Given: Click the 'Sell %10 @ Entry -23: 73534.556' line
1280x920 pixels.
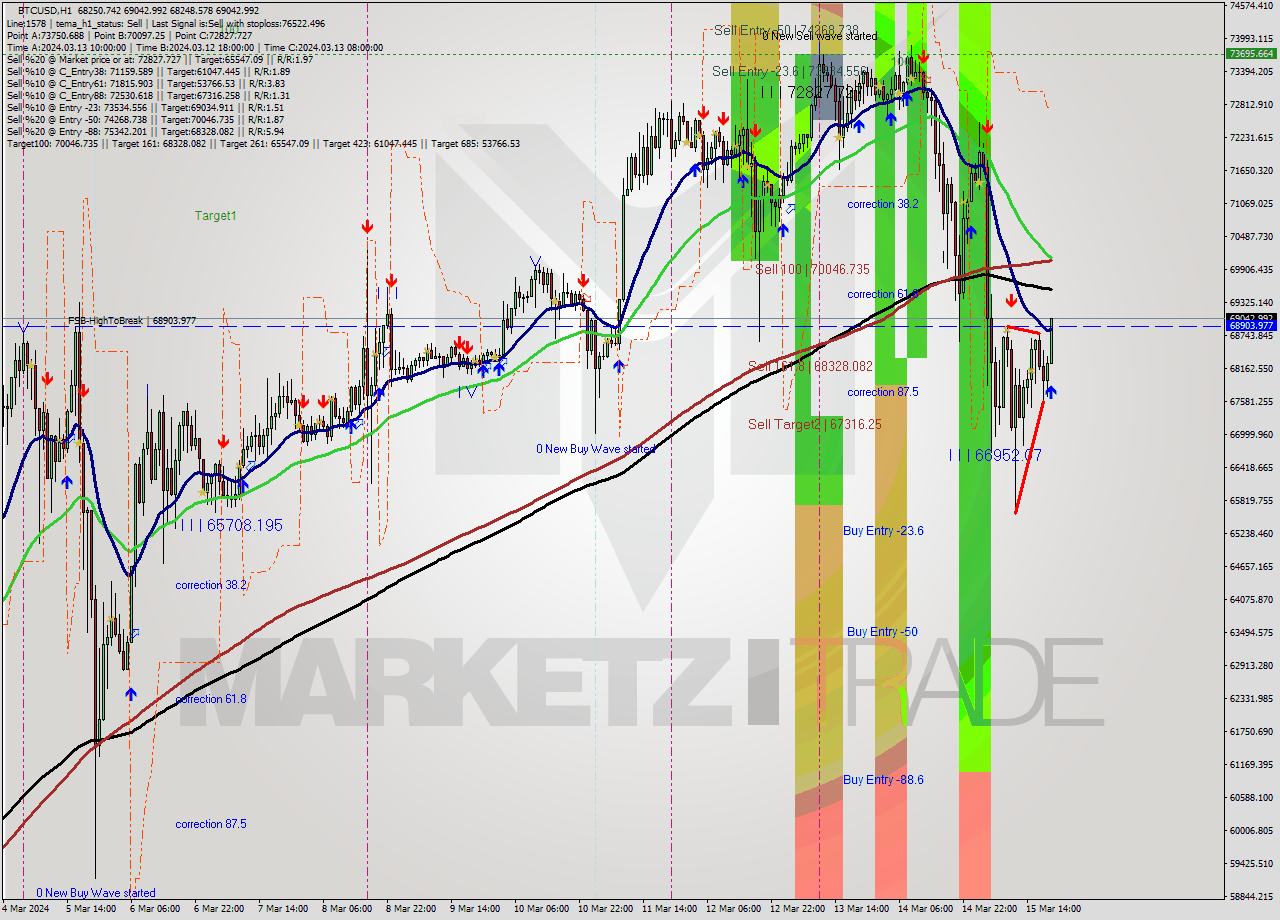Looking at the screenshot, I should coord(145,107).
